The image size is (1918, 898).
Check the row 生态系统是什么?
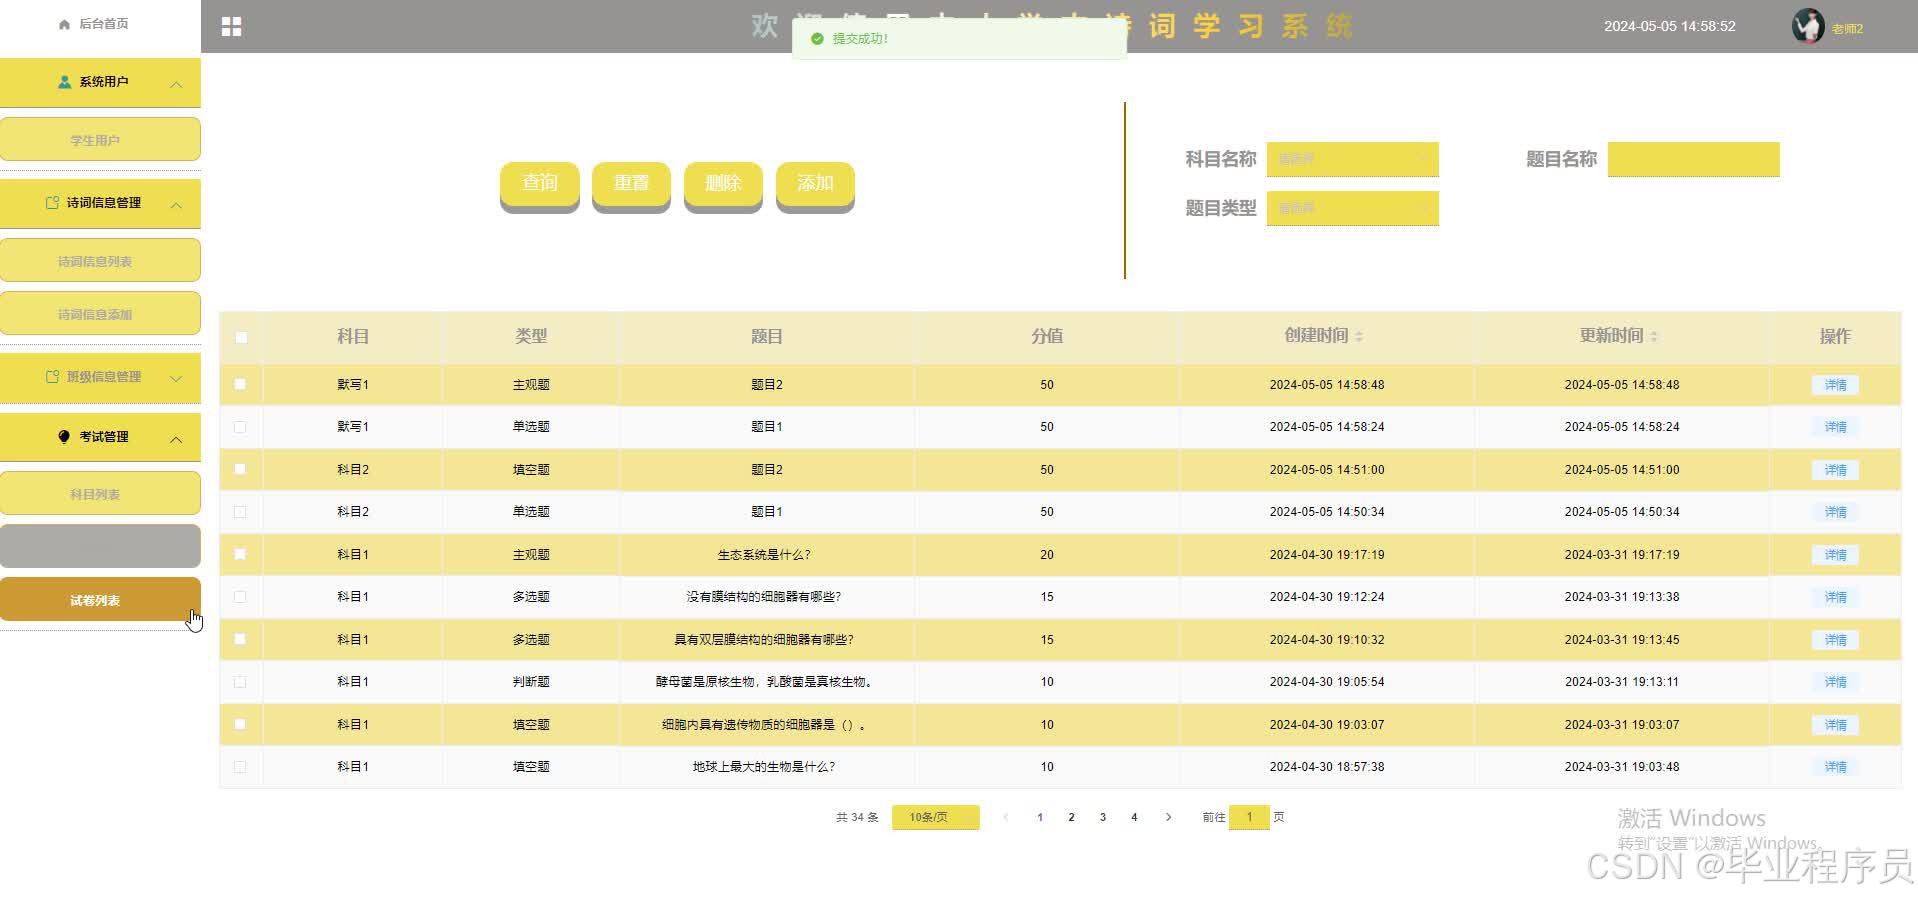coord(240,554)
